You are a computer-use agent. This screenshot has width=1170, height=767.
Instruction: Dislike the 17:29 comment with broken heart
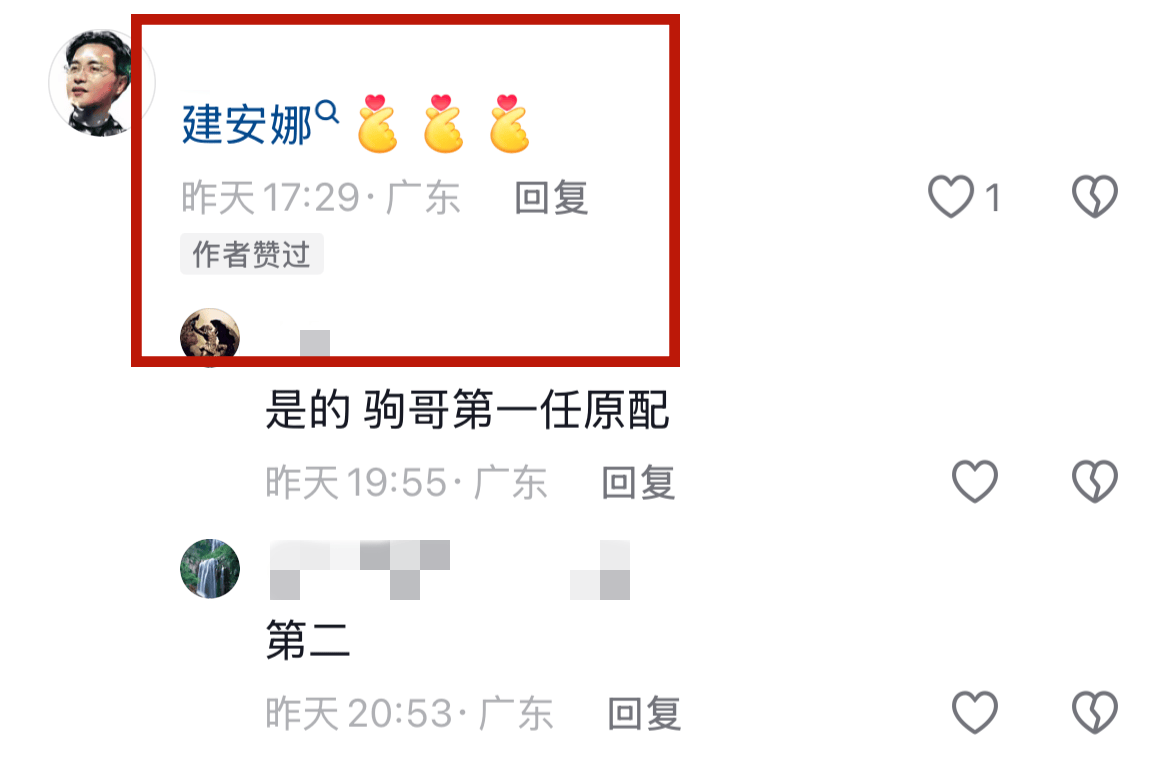click(x=1095, y=197)
